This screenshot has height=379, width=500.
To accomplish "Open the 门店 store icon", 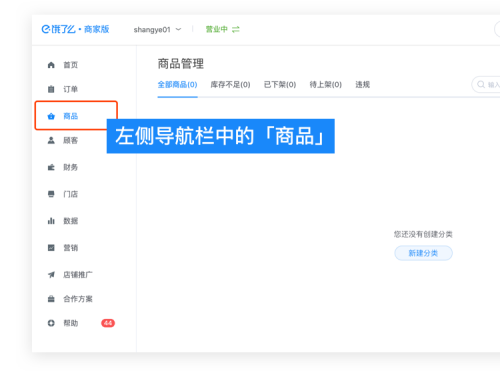I will click(51, 194).
